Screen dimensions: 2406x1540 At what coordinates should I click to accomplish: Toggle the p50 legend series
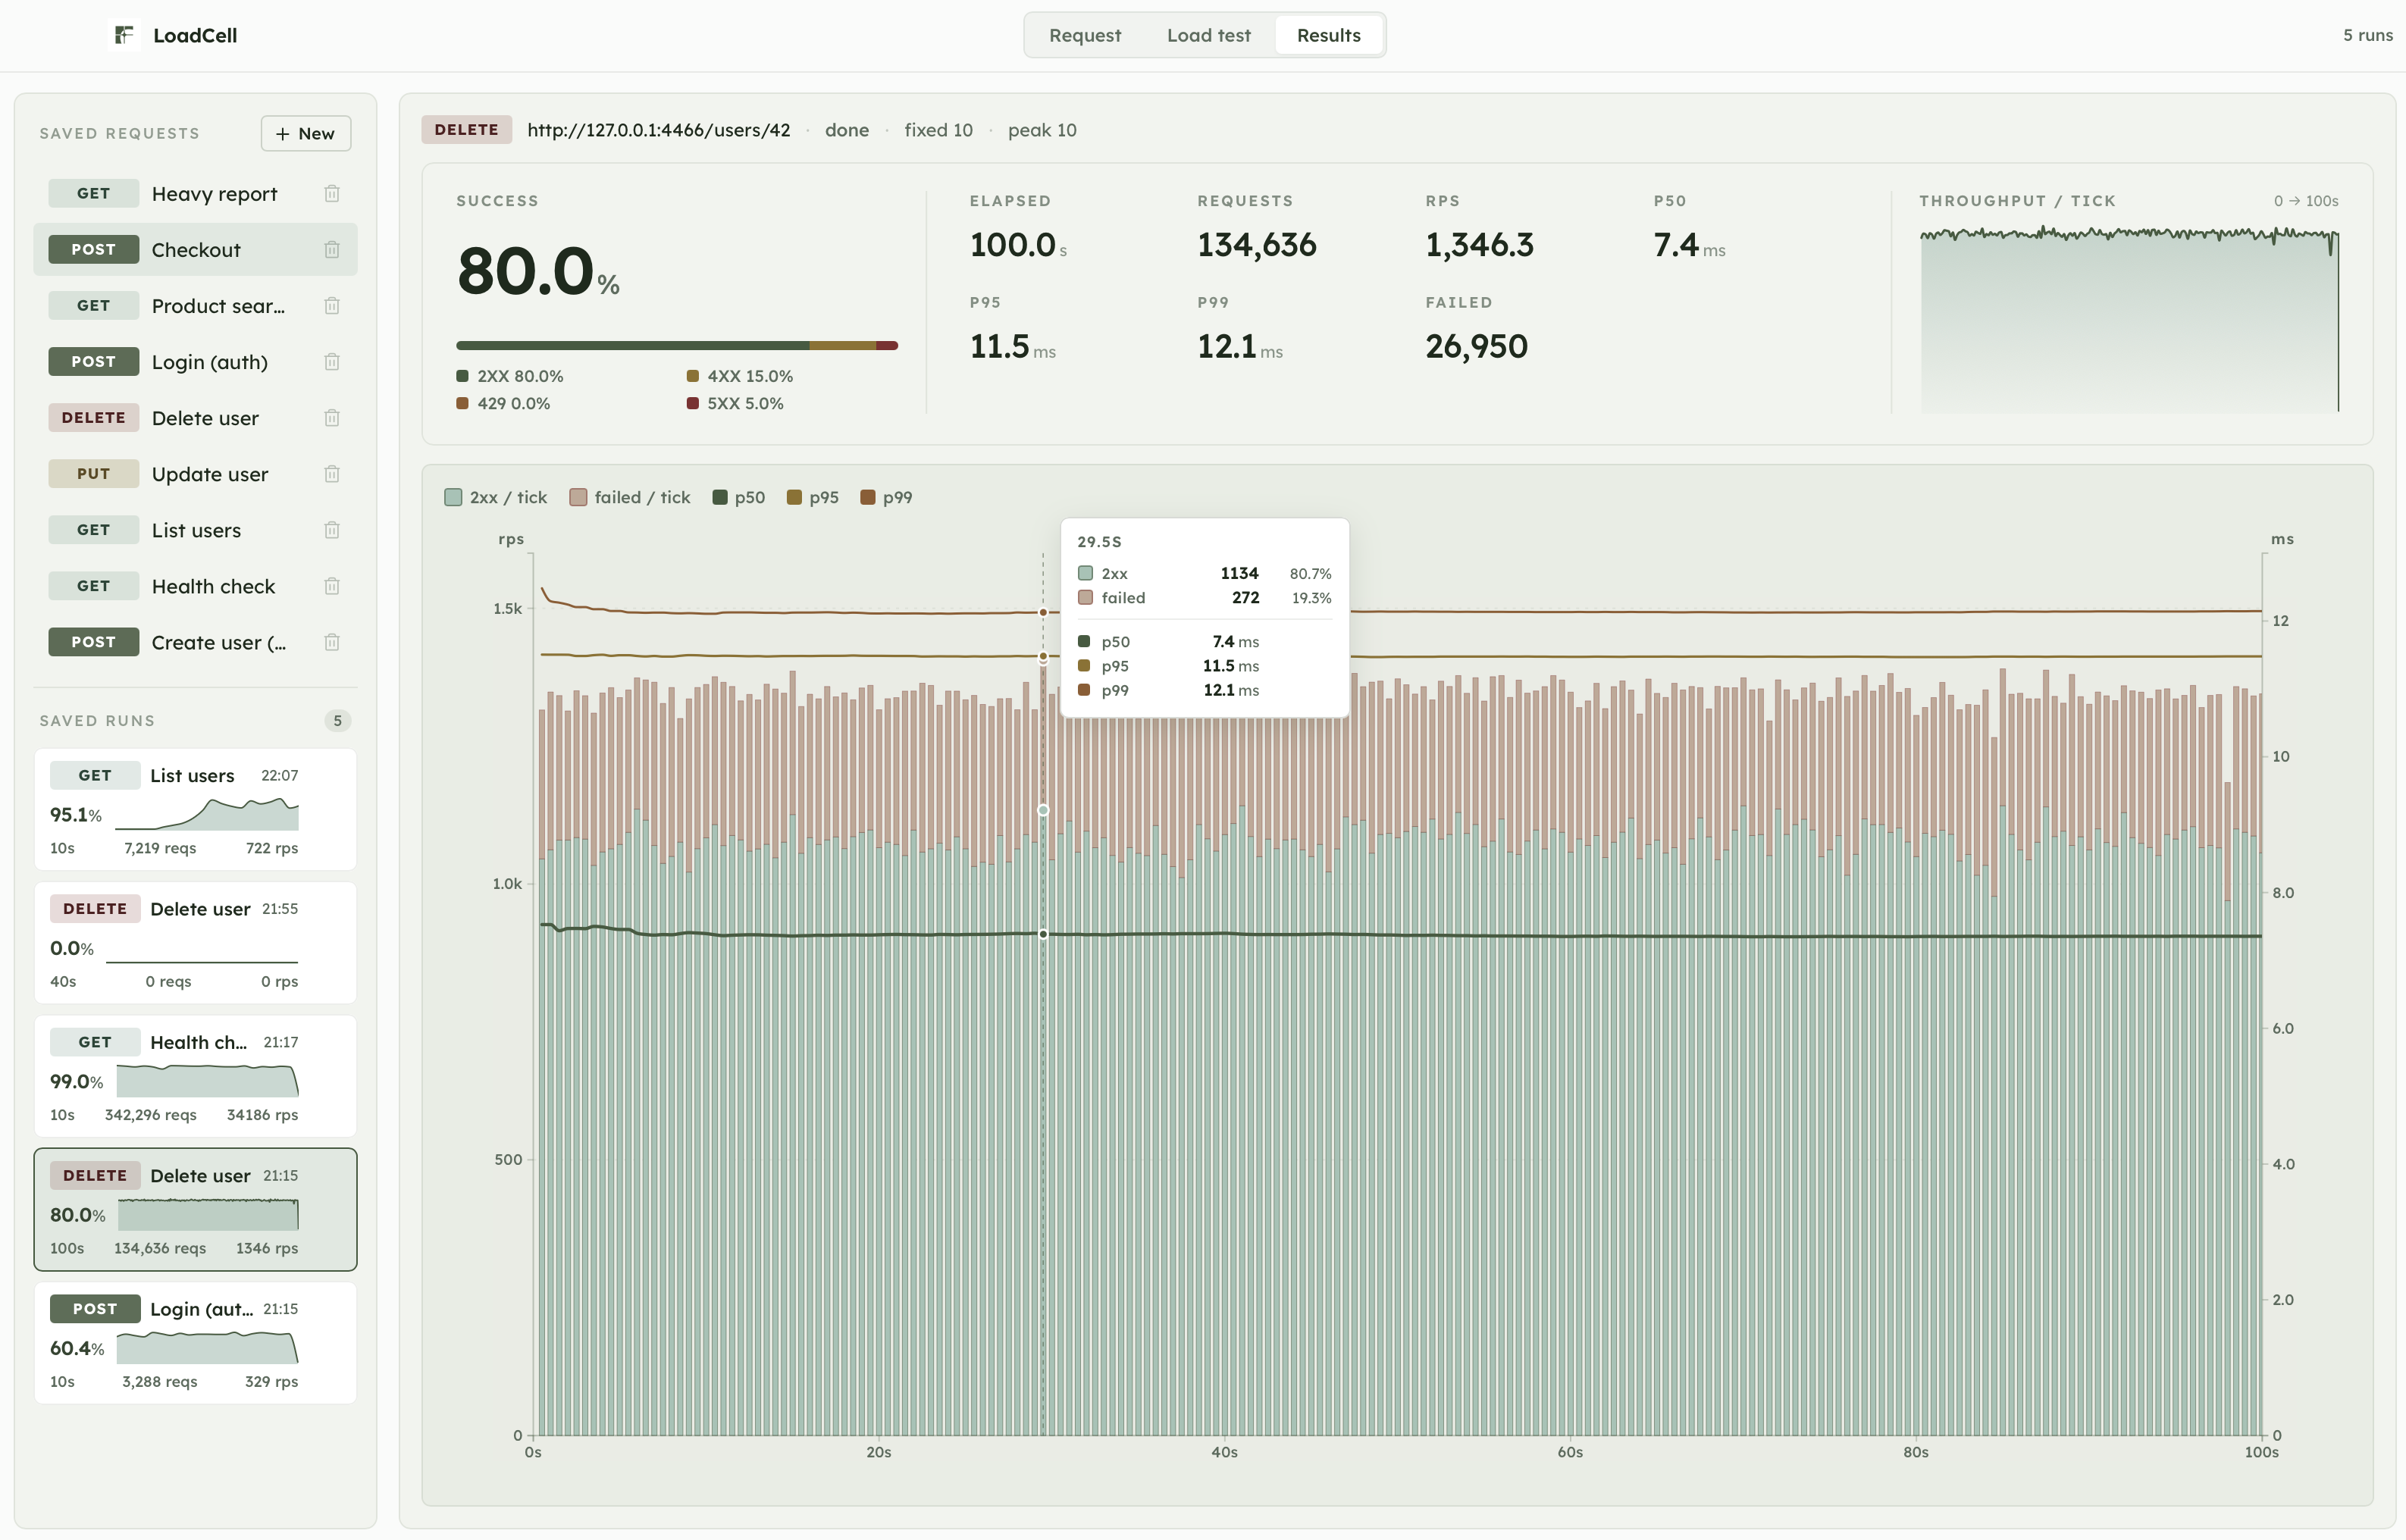pyautogui.click(x=739, y=498)
